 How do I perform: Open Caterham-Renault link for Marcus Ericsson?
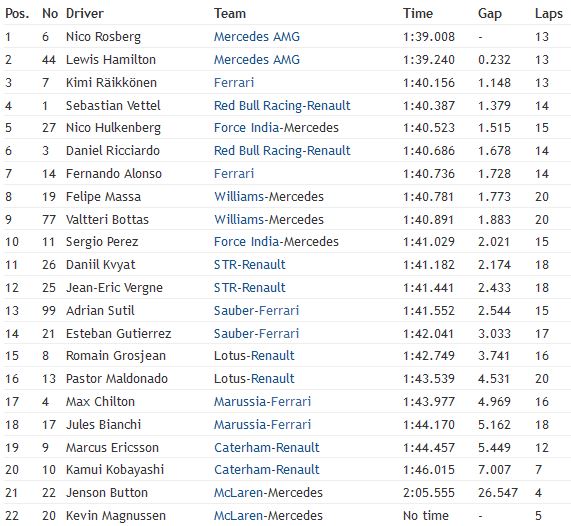(x=267, y=448)
